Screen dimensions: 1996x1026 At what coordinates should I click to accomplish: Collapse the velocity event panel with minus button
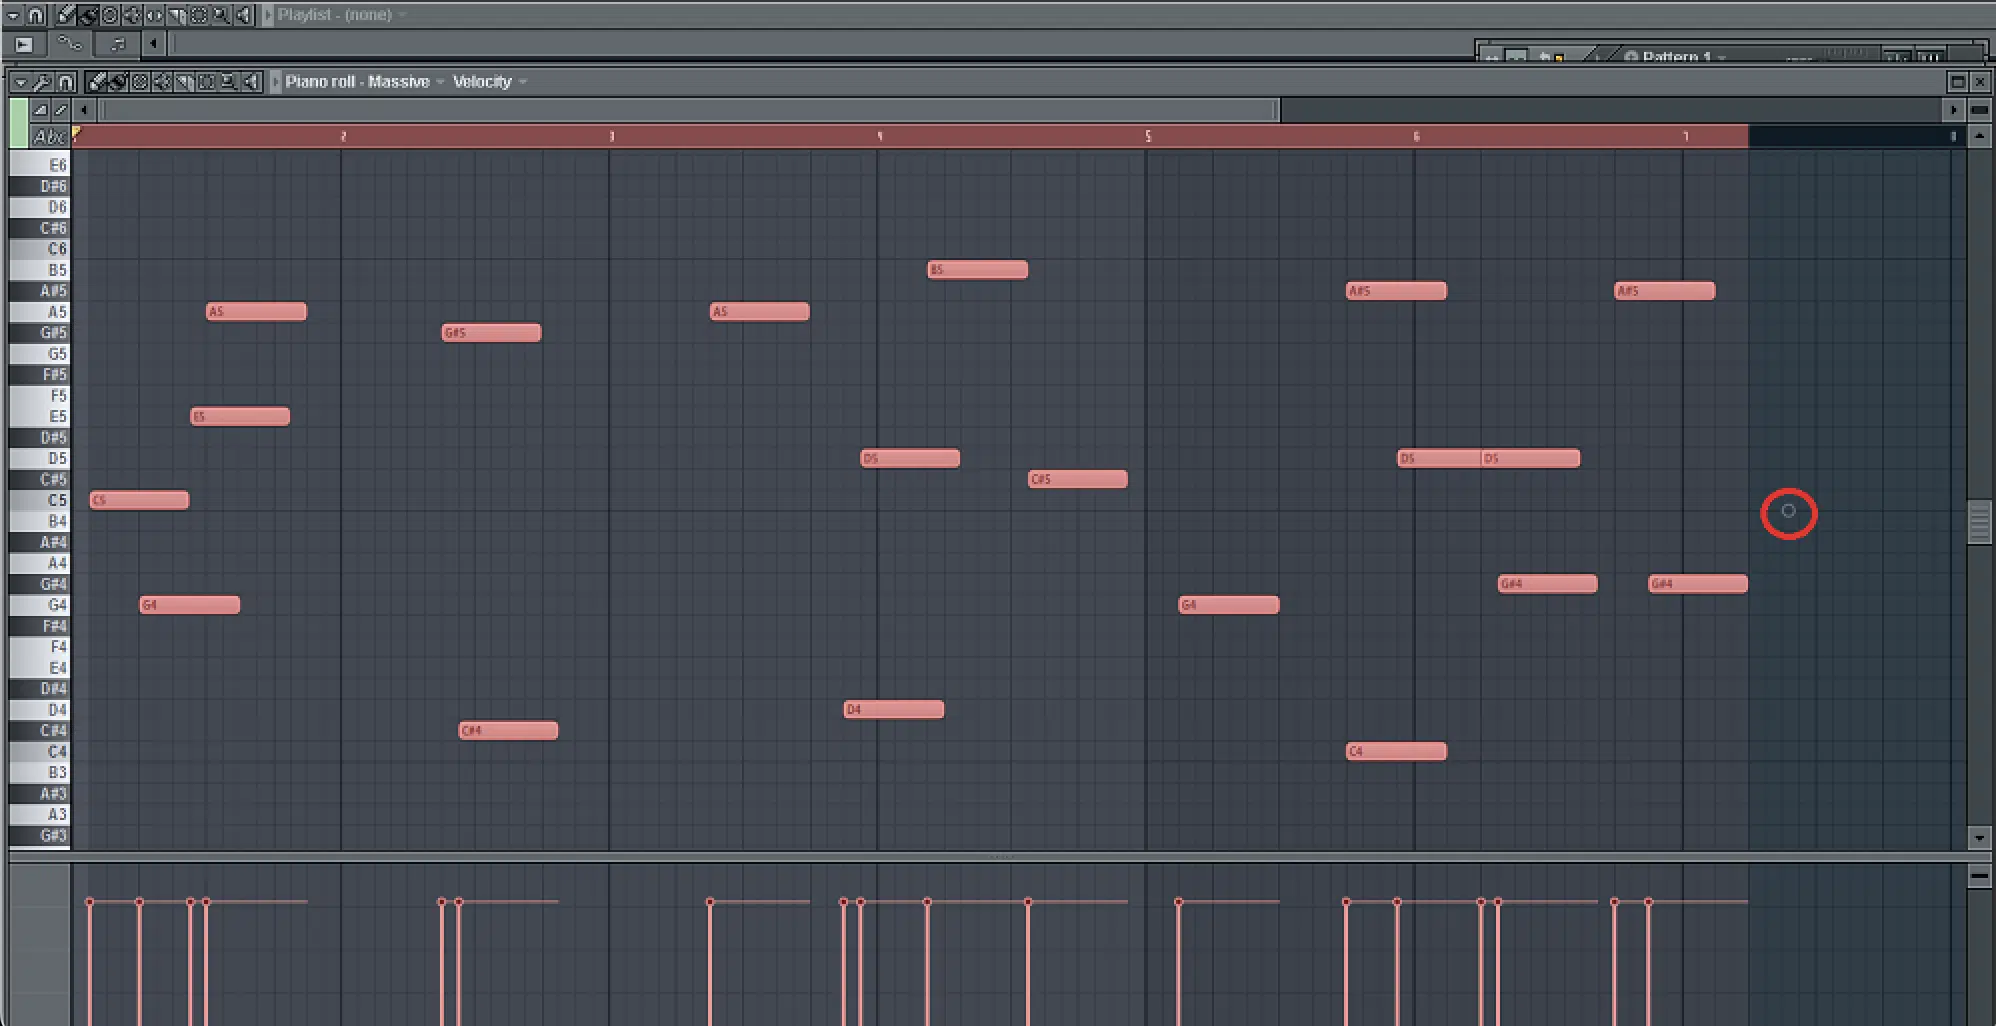[x=1978, y=876]
